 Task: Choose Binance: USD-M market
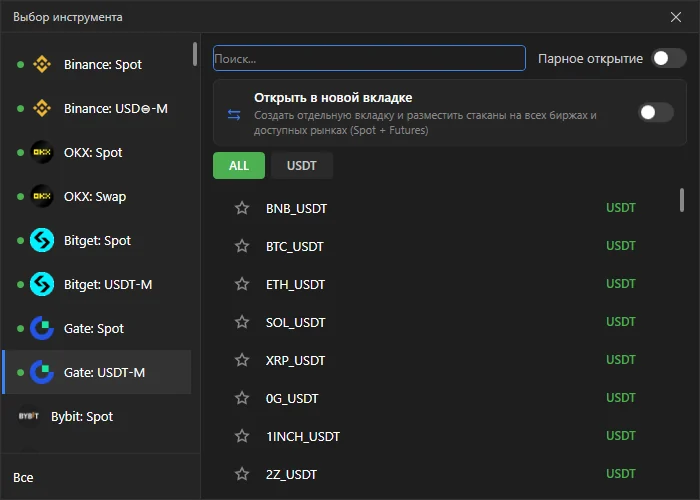(97, 108)
